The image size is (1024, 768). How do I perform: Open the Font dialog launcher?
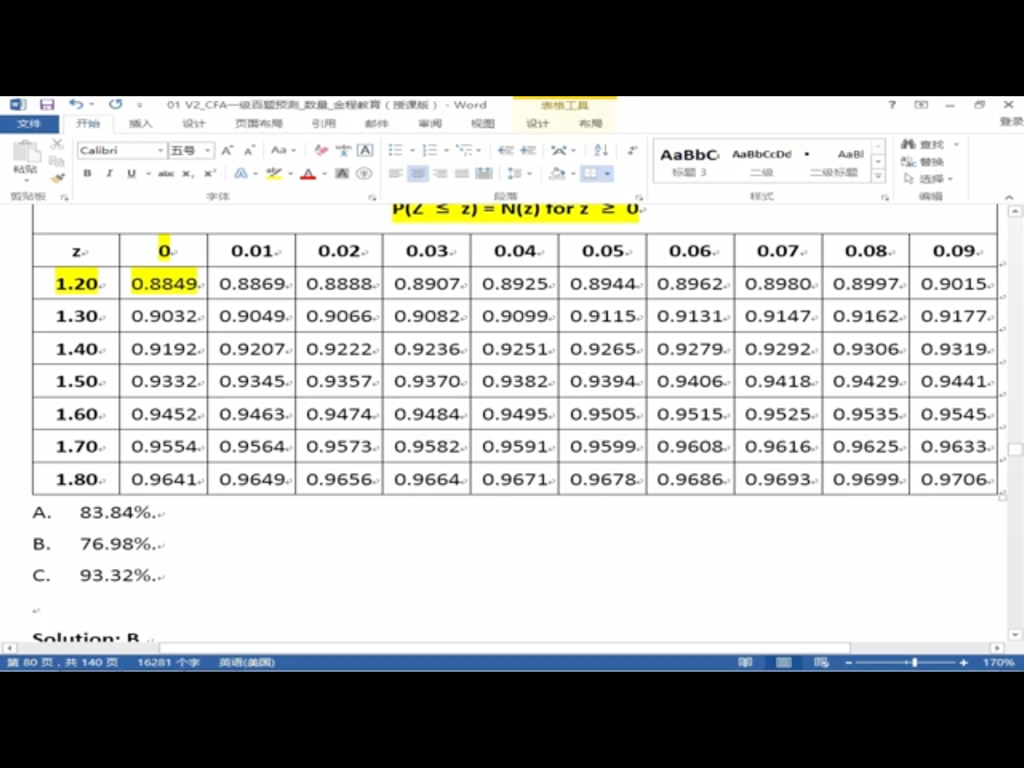click(372, 197)
